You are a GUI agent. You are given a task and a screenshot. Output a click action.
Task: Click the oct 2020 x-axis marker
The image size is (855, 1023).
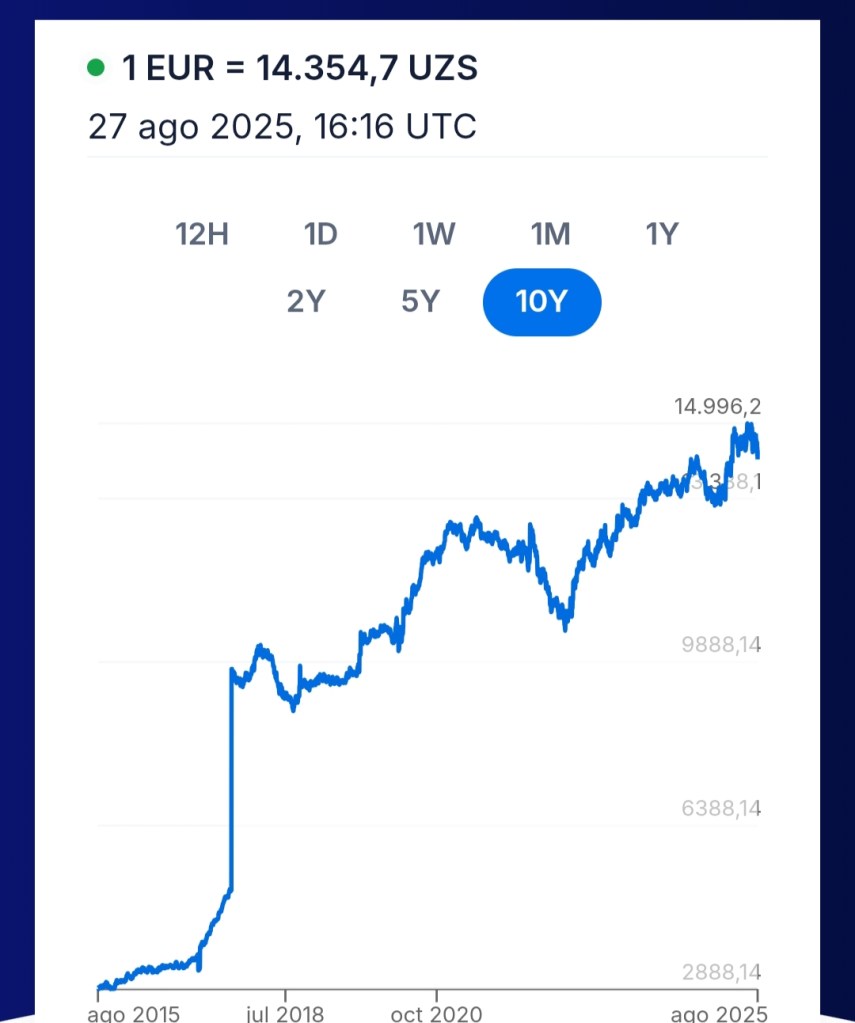[x=436, y=1013]
